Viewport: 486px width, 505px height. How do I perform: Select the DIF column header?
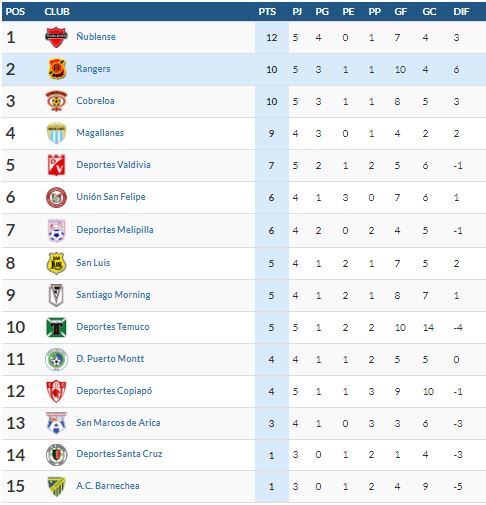461,12
